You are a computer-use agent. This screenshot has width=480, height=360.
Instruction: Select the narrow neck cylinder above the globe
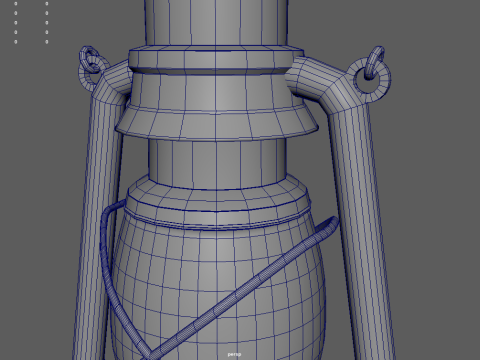click(x=217, y=164)
